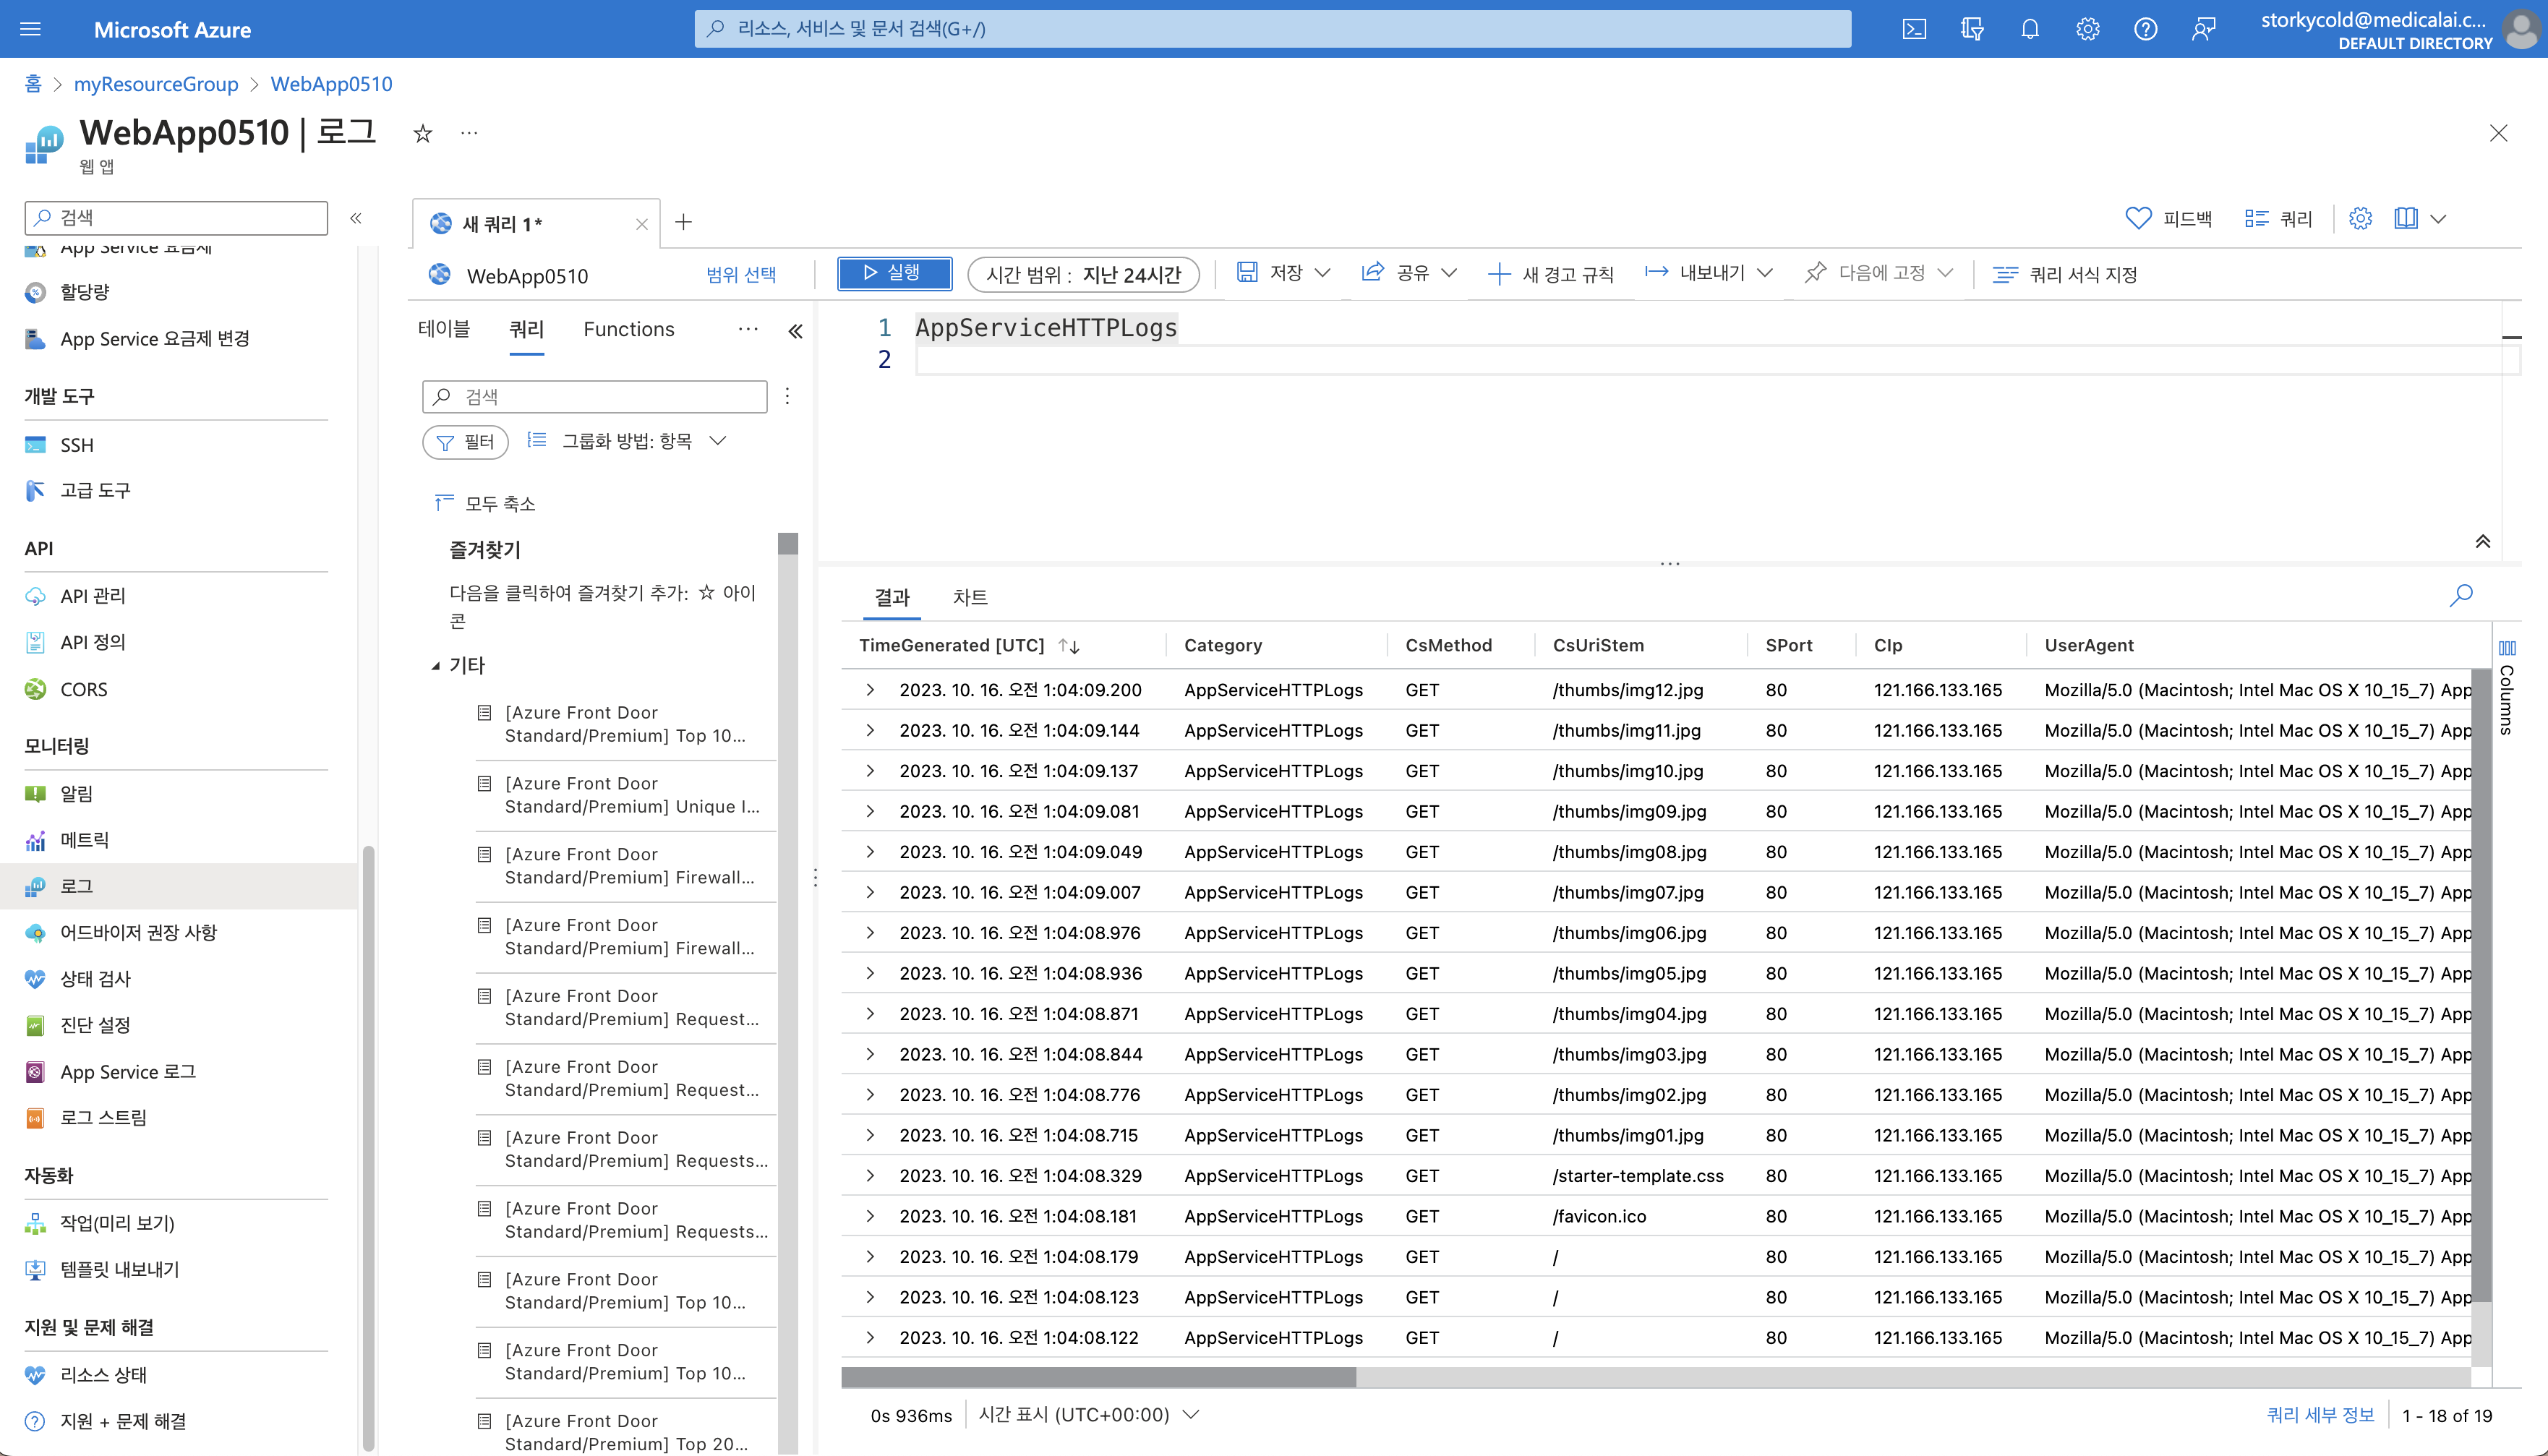Switch to the 테이블 tab
Image resolution: width=2548 pixels, height=1456 pixels.
tap(443, 329)
